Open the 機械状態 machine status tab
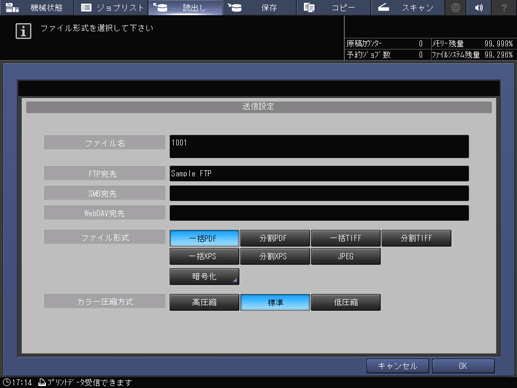517x388 pixels. click(x=36, y=7)
